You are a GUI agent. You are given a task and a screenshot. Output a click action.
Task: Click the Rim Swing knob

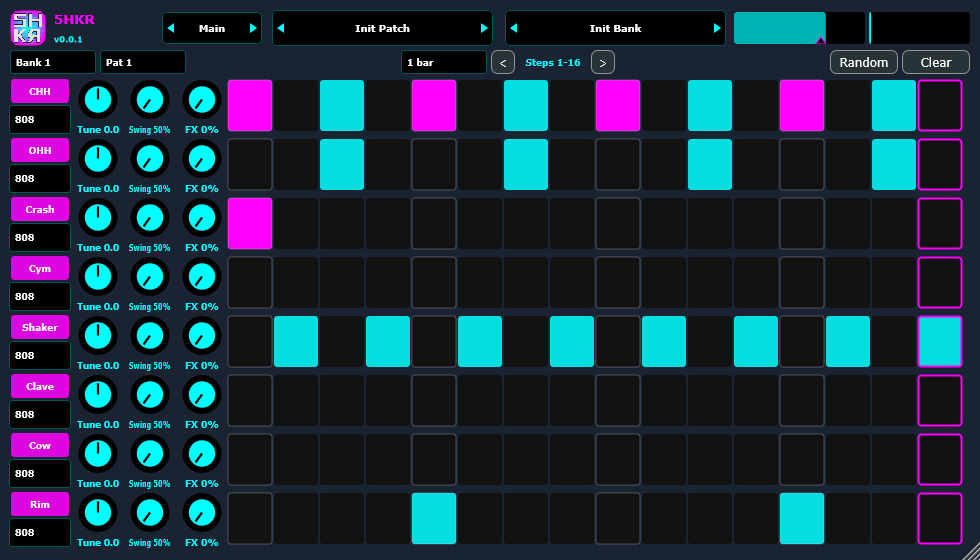pos(149,513)
